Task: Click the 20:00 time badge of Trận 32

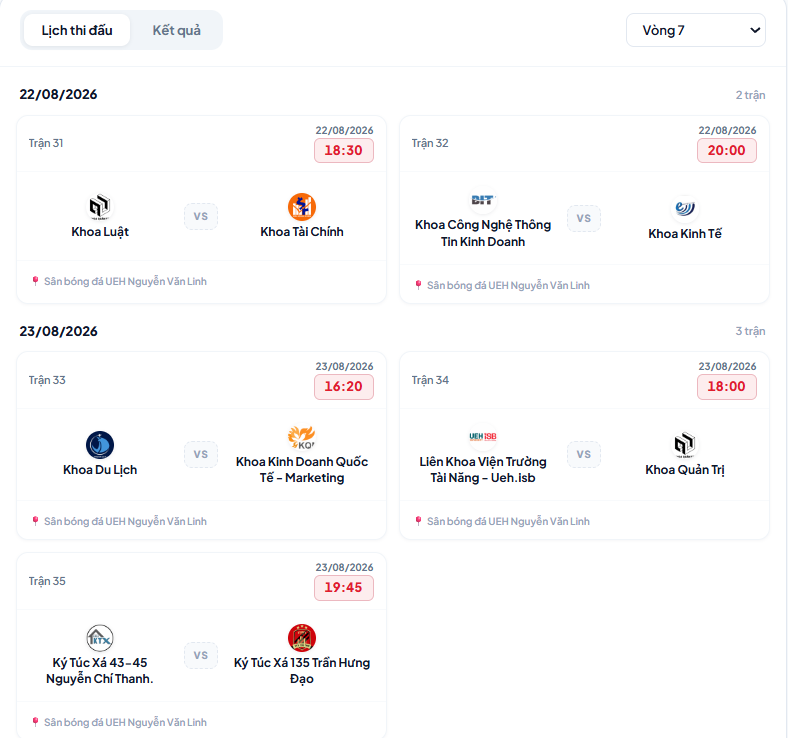Action: [x=727, y=150]
